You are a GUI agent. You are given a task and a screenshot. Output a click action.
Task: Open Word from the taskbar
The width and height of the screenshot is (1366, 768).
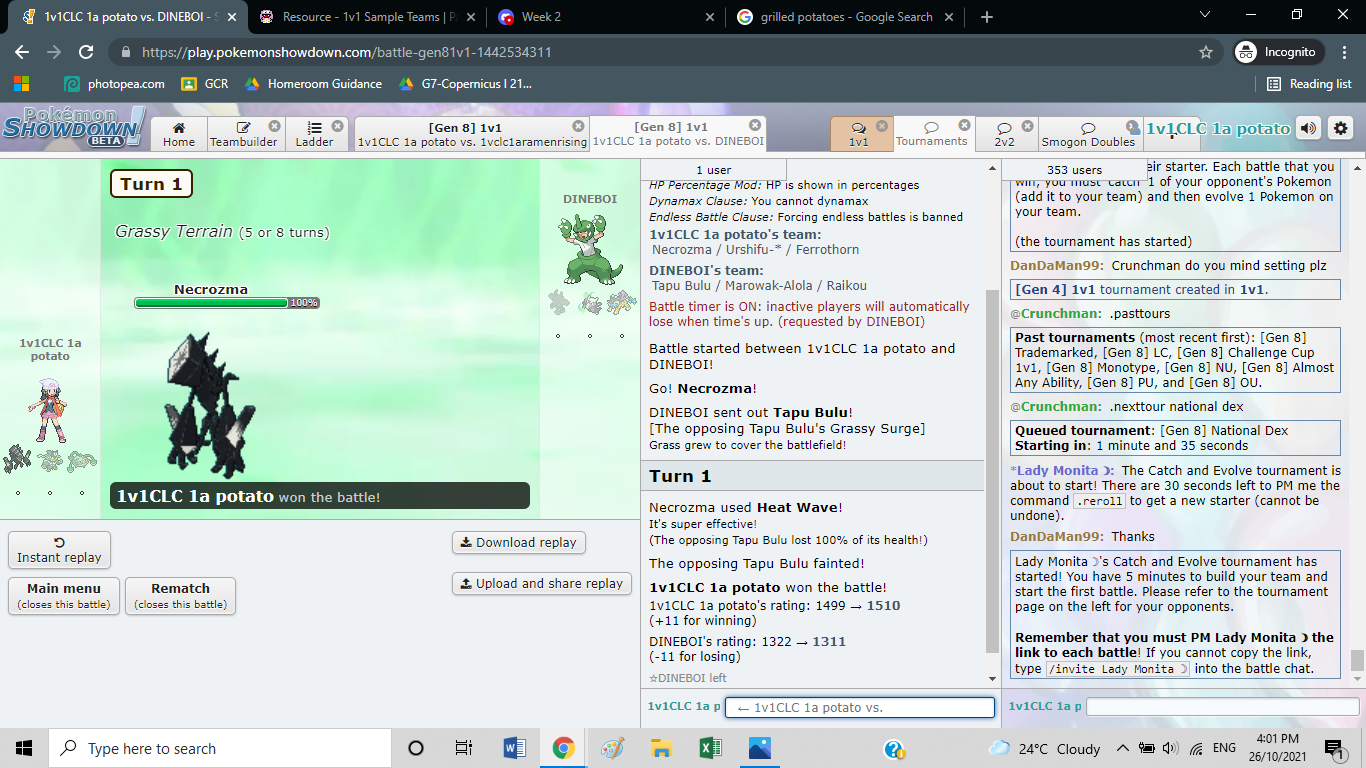[514, 748]
